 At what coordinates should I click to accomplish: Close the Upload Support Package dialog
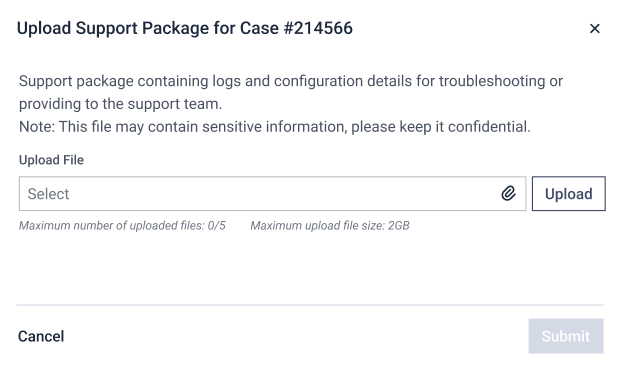[x=594, y=29]
